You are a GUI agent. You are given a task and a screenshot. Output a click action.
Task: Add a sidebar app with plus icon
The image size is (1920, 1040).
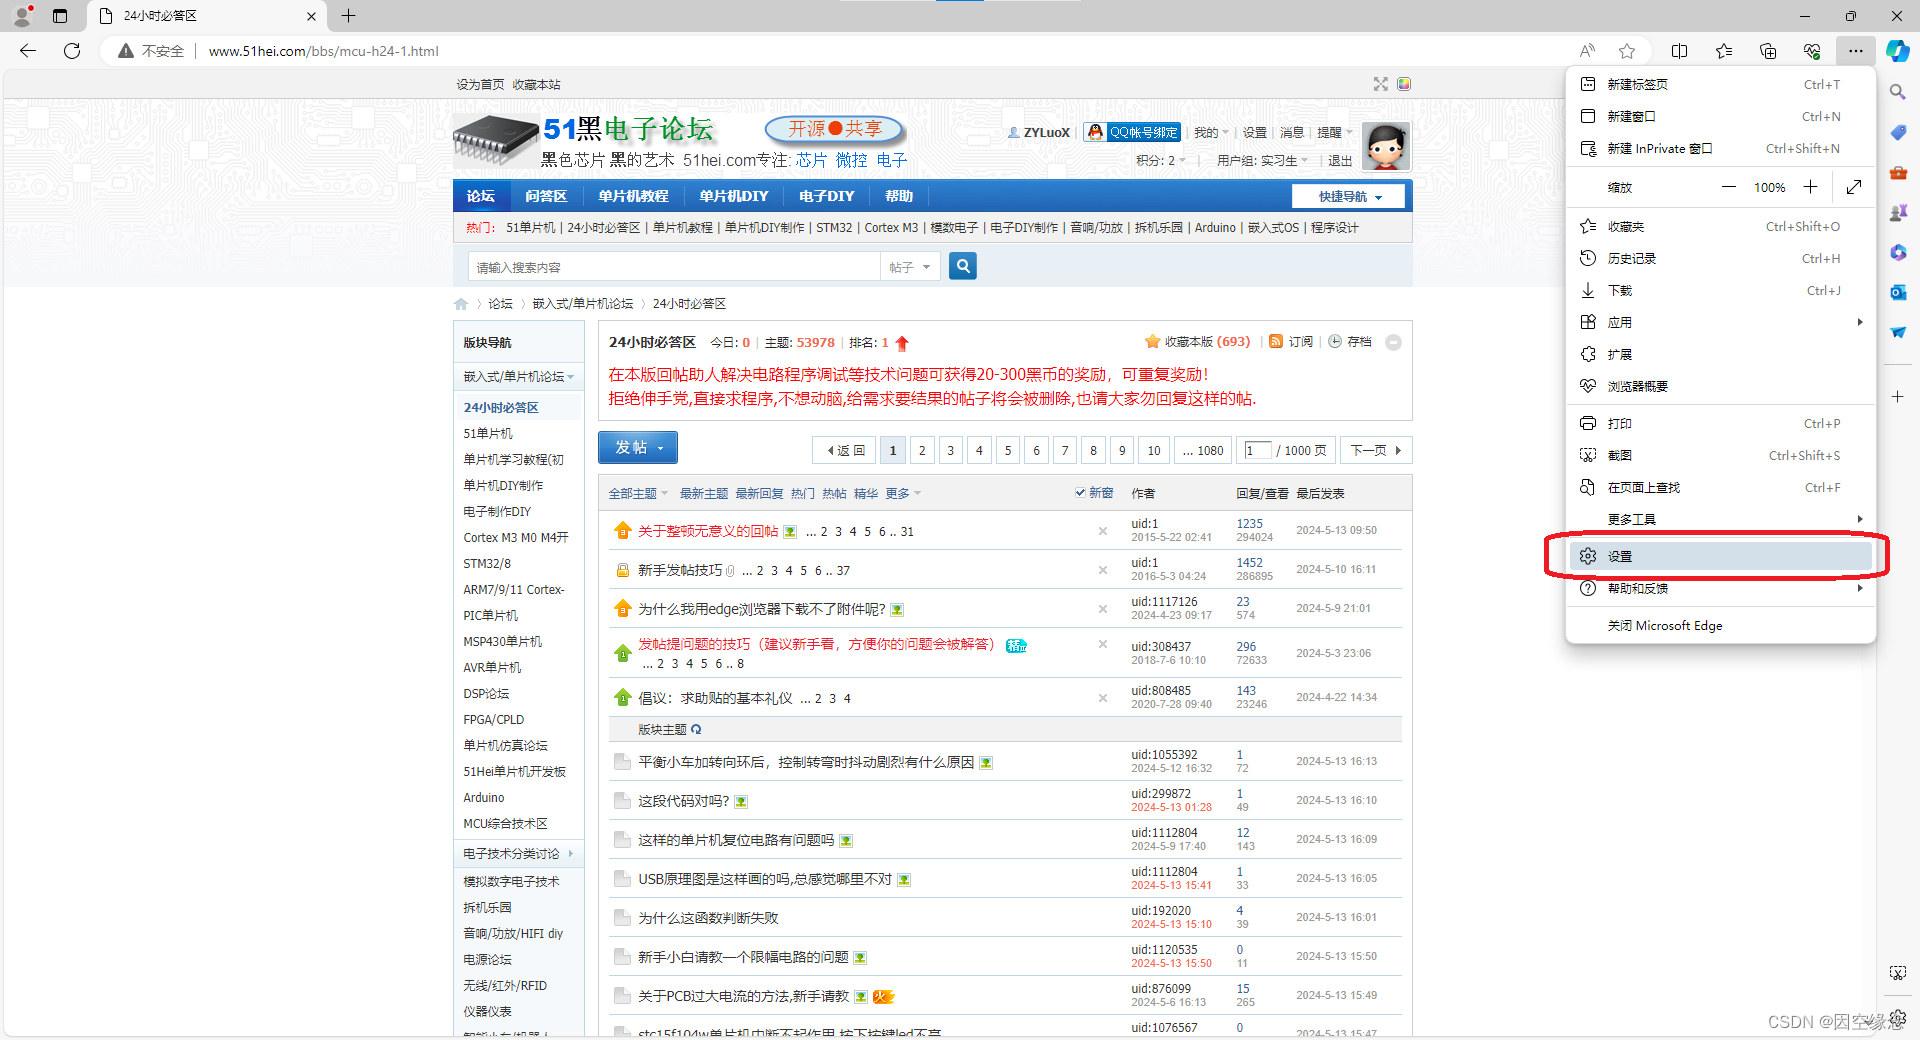1897,397
